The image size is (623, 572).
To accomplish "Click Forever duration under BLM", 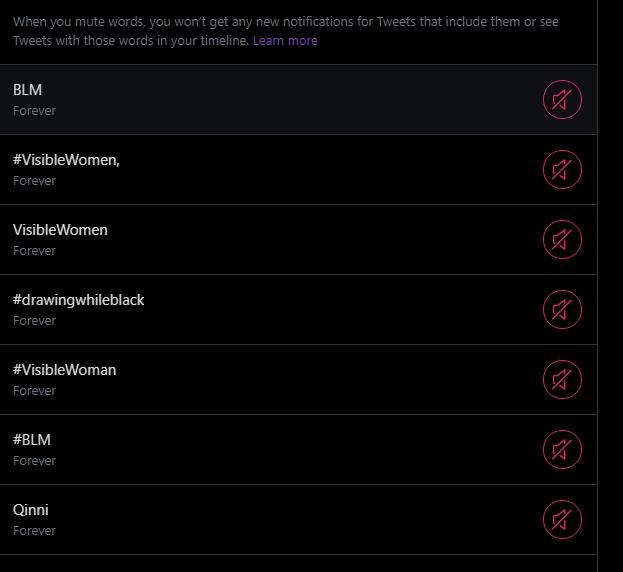I will click(34, 111).
